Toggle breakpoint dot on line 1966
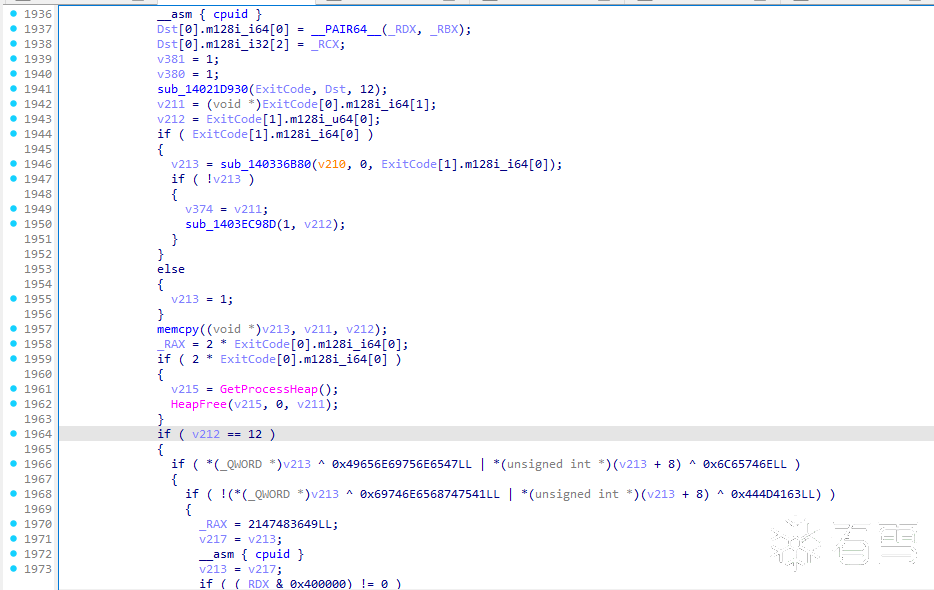Image resolution: width=934 pixels, height=590 pixels. pos(14,464)
